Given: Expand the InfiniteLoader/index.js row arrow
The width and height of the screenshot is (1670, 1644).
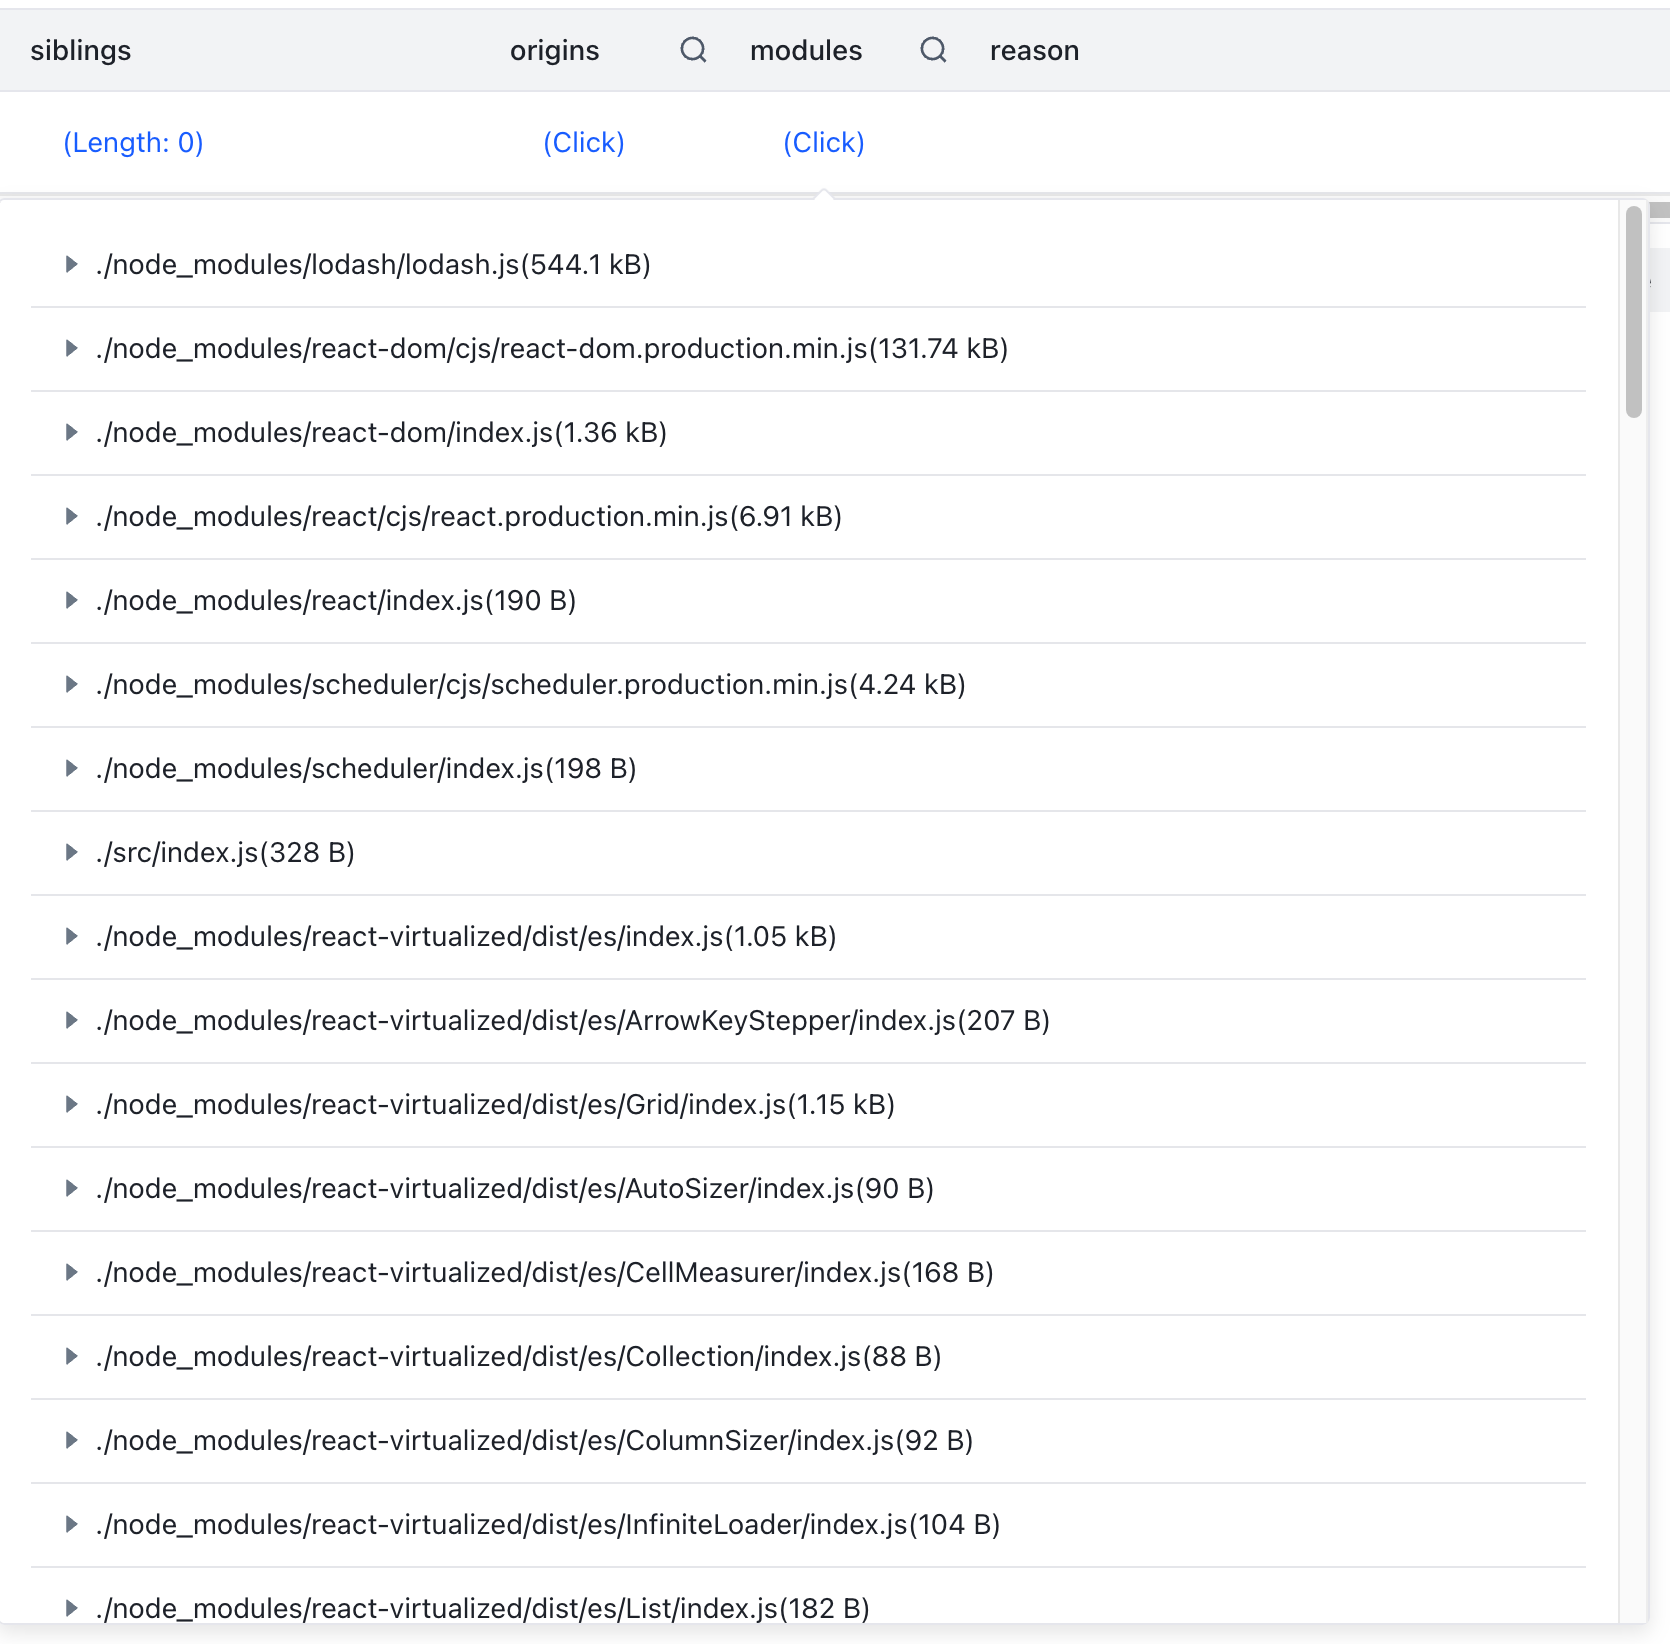Looking at the screenshot, I should point(71,1524).
